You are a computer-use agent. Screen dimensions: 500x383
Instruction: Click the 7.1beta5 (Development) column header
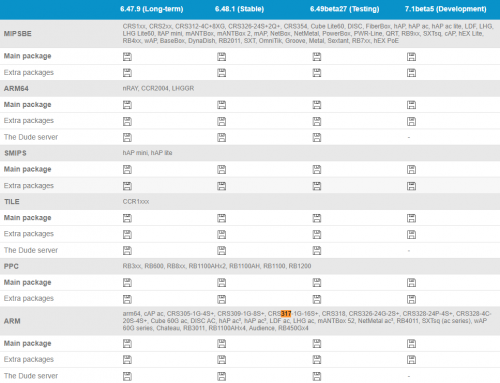coord(446,9)
